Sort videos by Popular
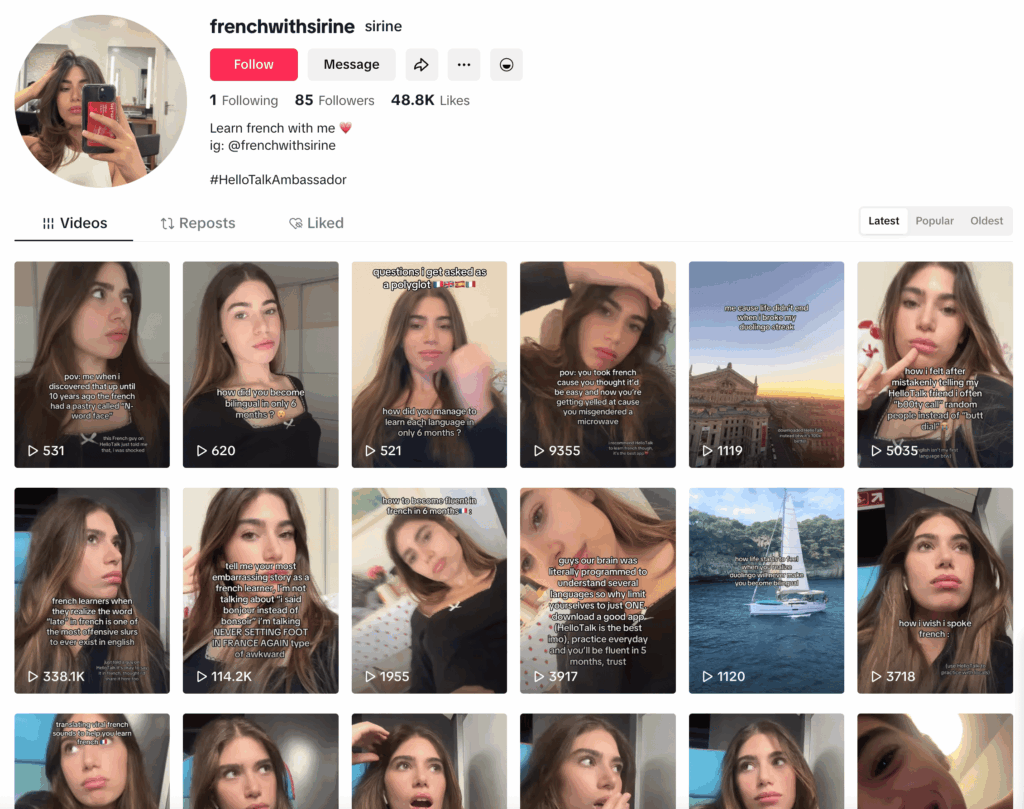 [934, 221]
